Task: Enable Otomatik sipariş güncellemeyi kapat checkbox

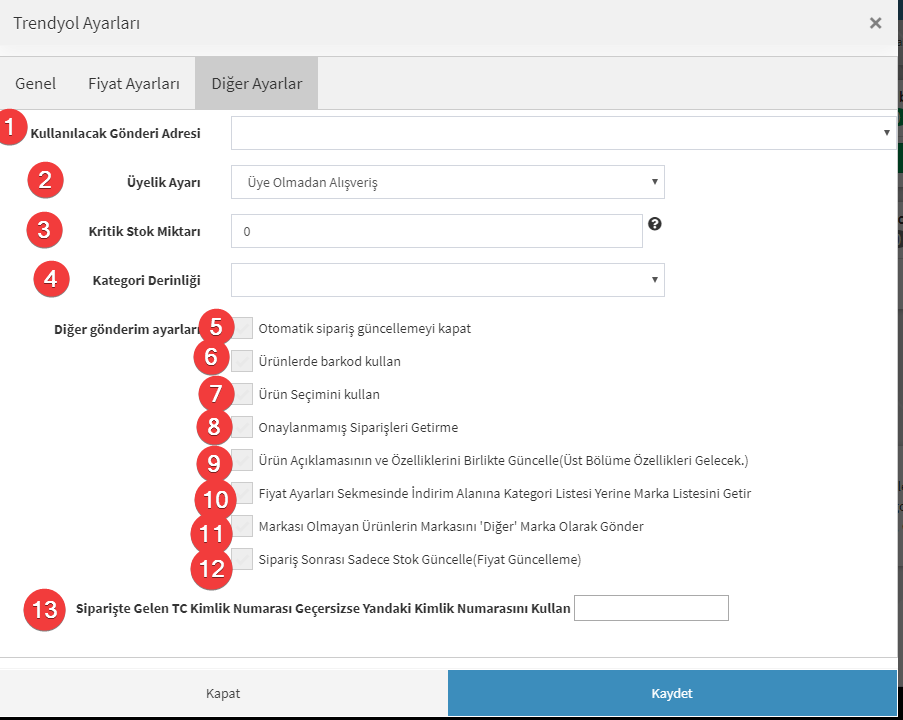Action: tap(242, 328)
